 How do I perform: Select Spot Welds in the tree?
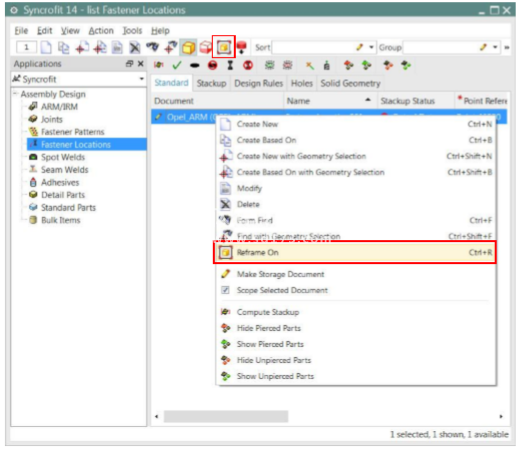click(63, 157)
